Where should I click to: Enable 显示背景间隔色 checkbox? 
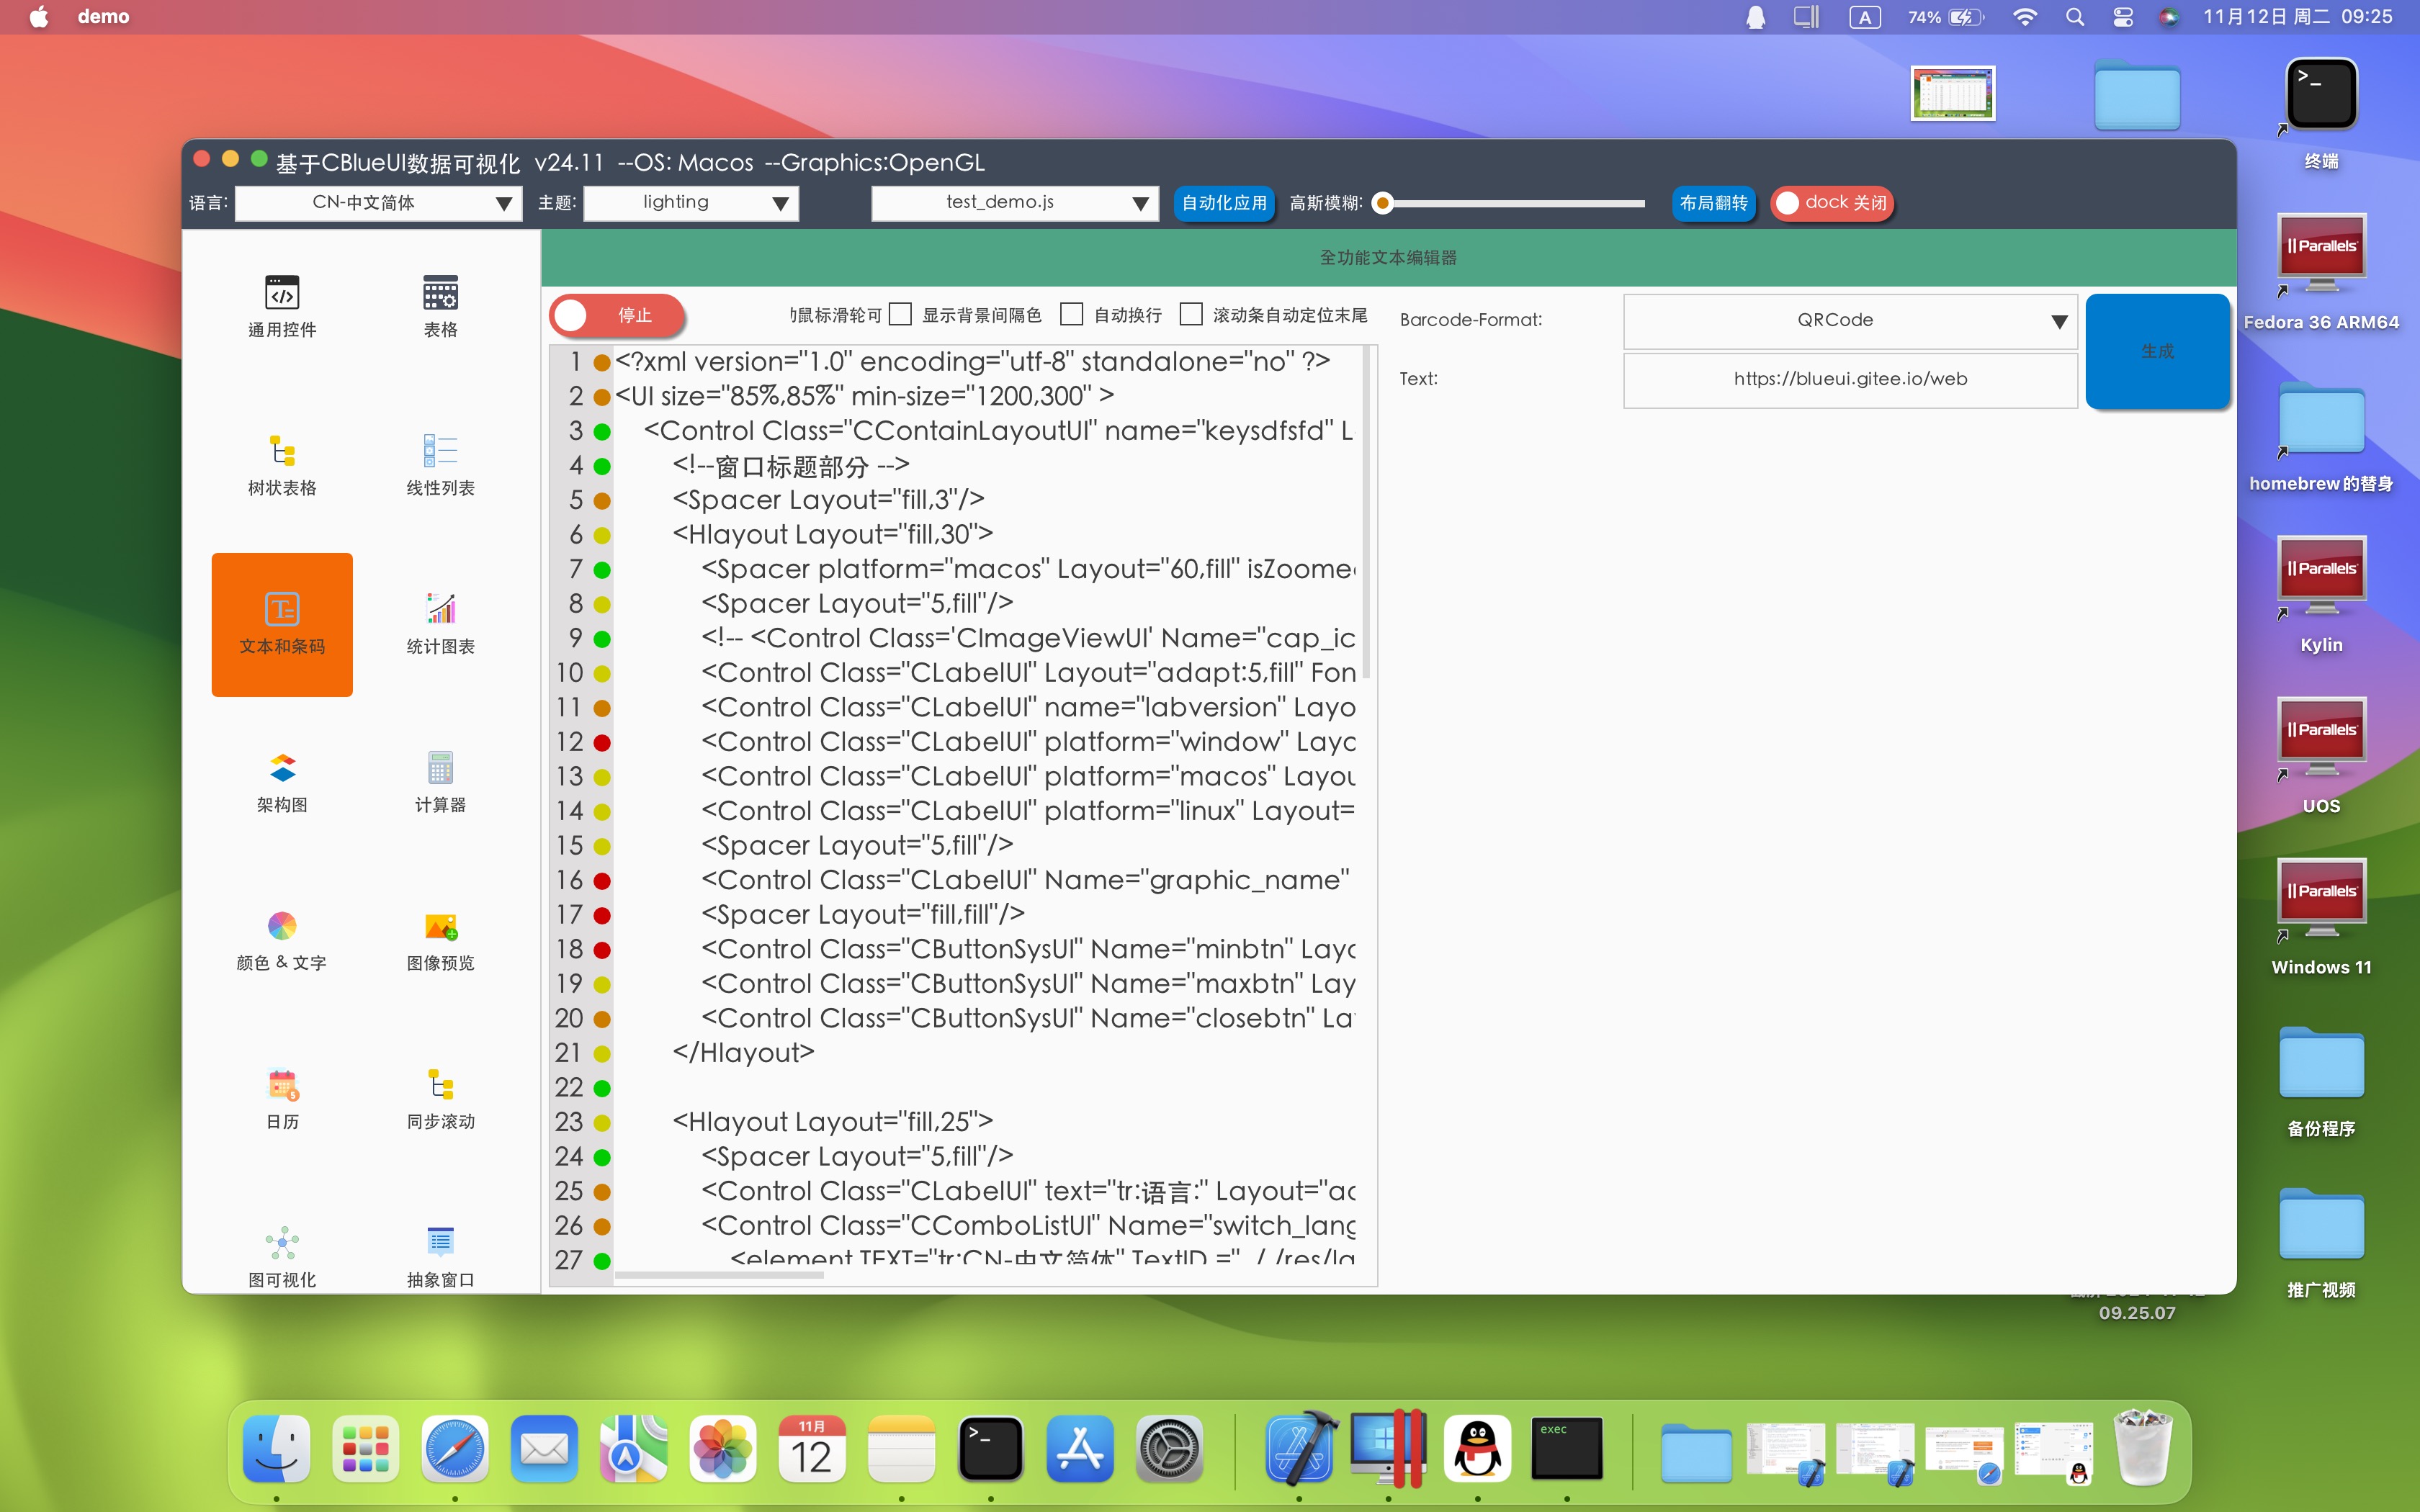click(x=900, y=315)
